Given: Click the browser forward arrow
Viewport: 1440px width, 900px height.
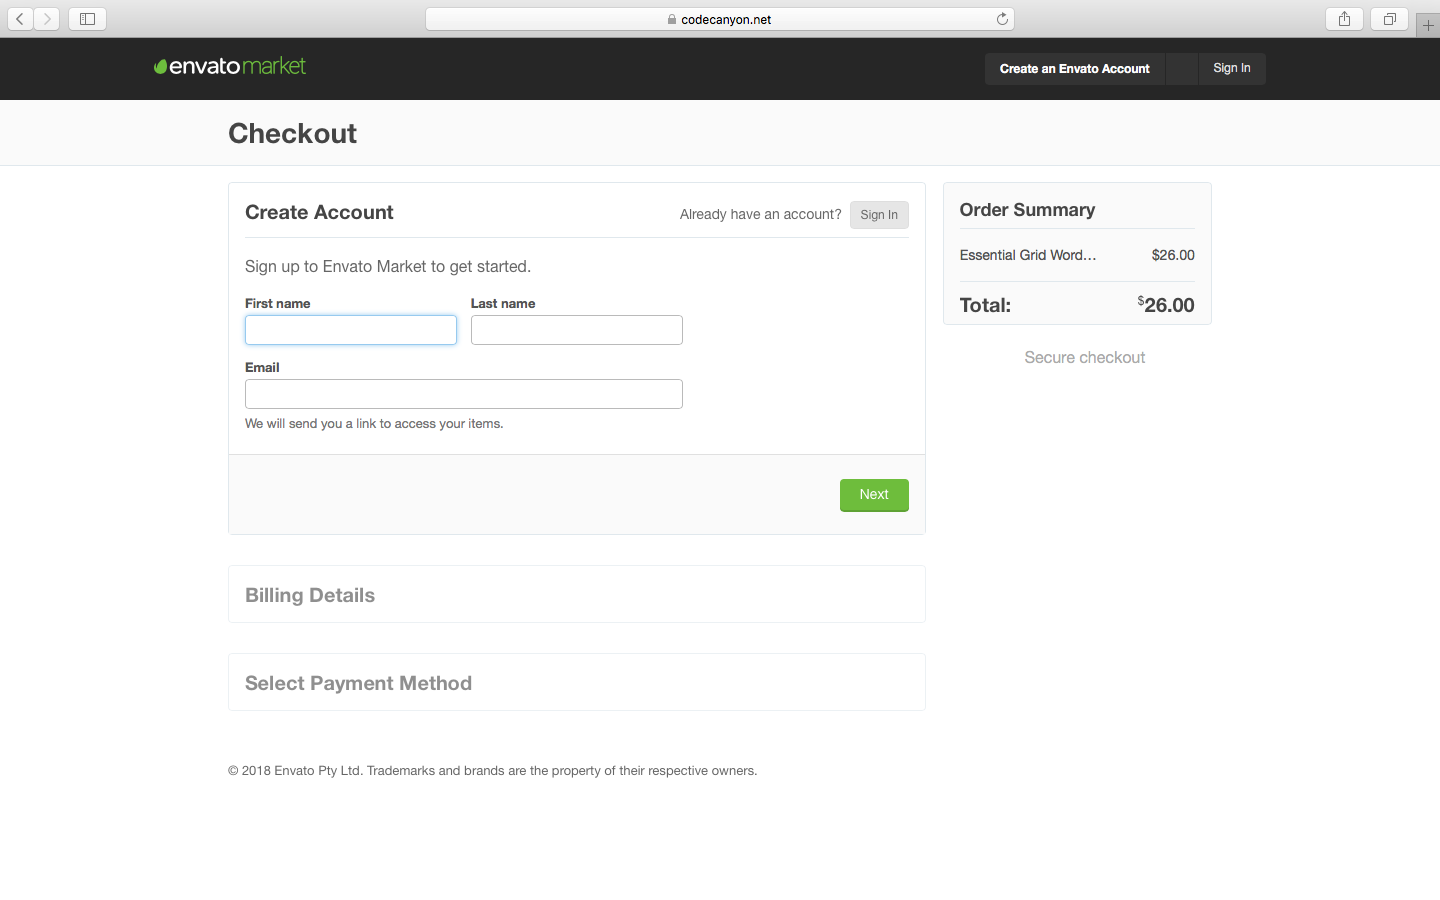Looking at the screenshot, I should click(47, 19).
